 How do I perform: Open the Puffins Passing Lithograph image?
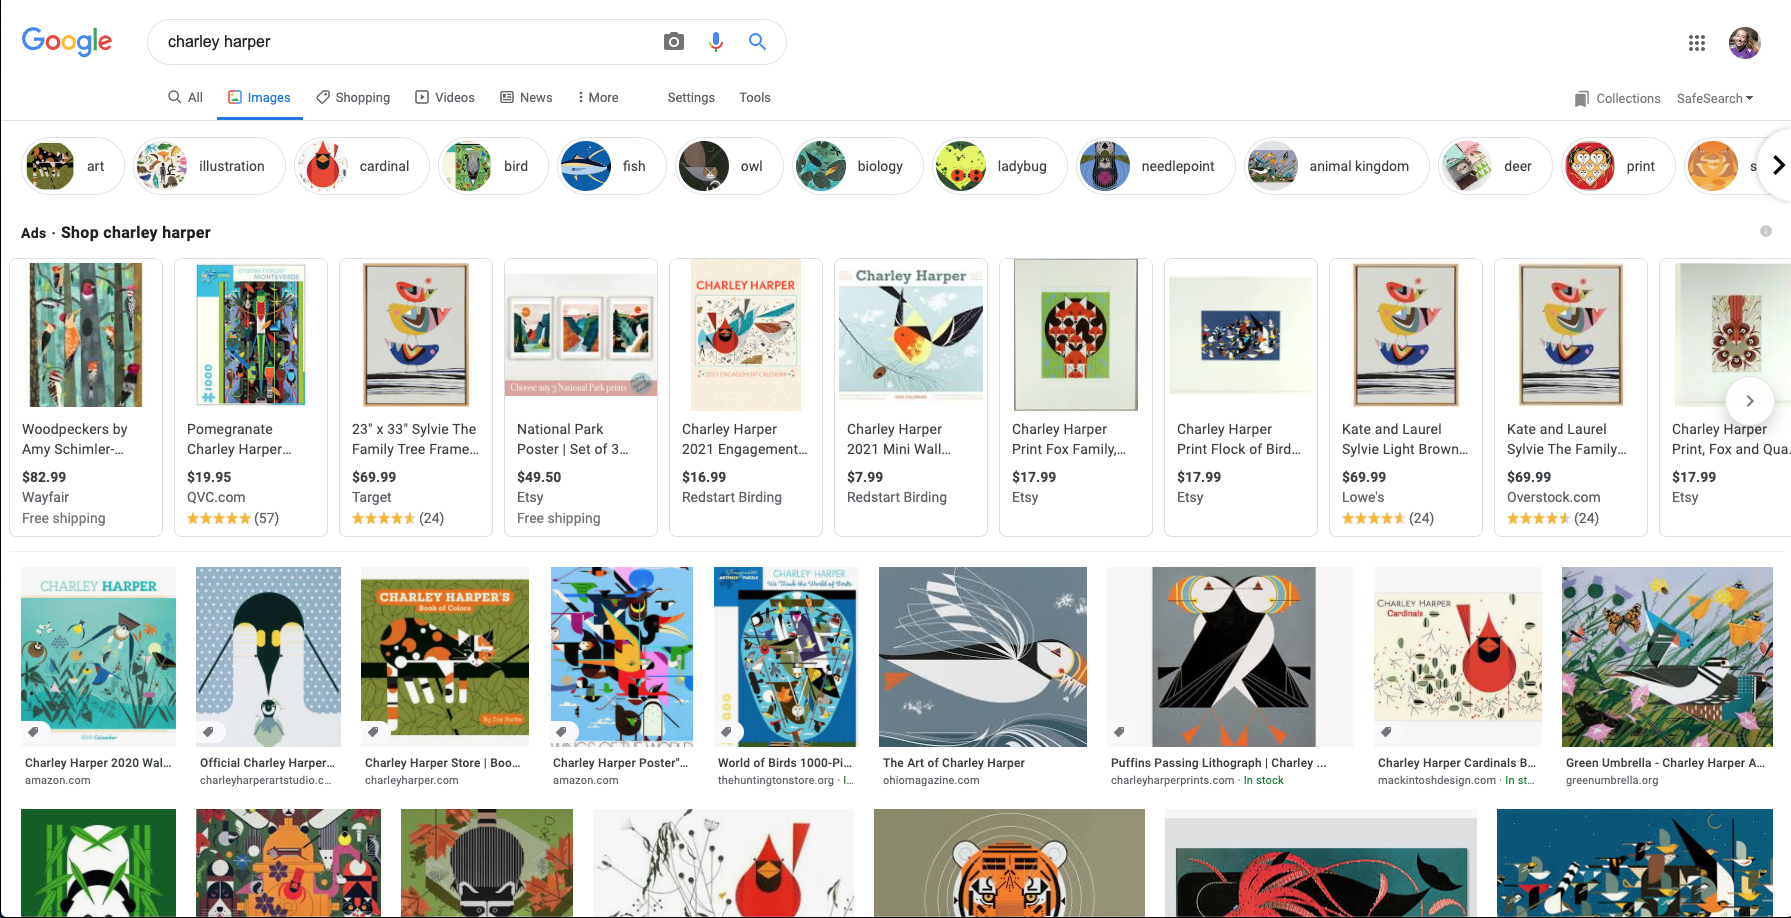pyautogui.click(x=1230, y=657)
